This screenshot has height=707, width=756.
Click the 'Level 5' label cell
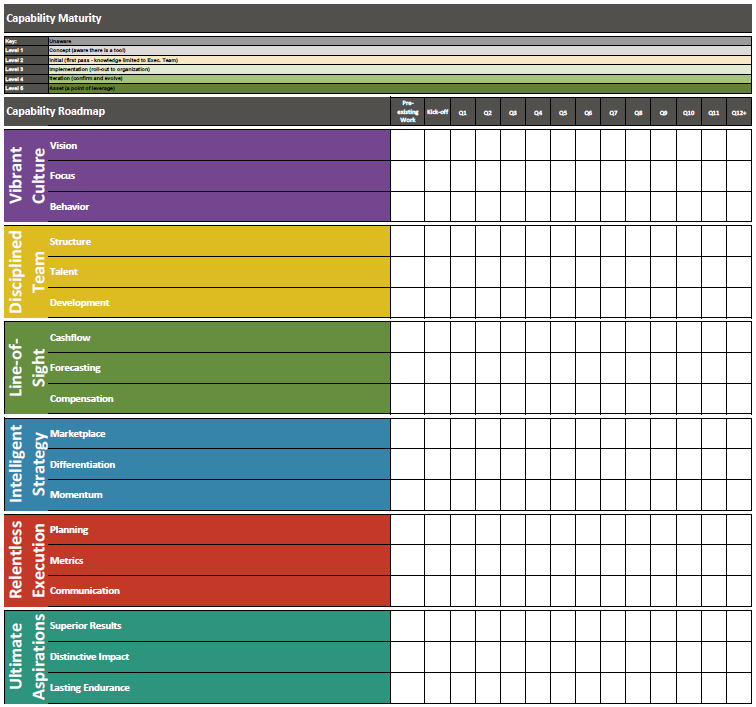point(26,88)
